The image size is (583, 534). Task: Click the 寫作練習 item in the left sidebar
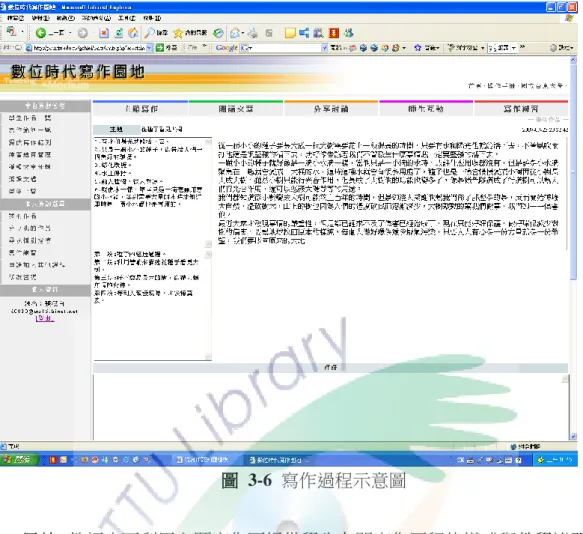[x=23, y=252]
